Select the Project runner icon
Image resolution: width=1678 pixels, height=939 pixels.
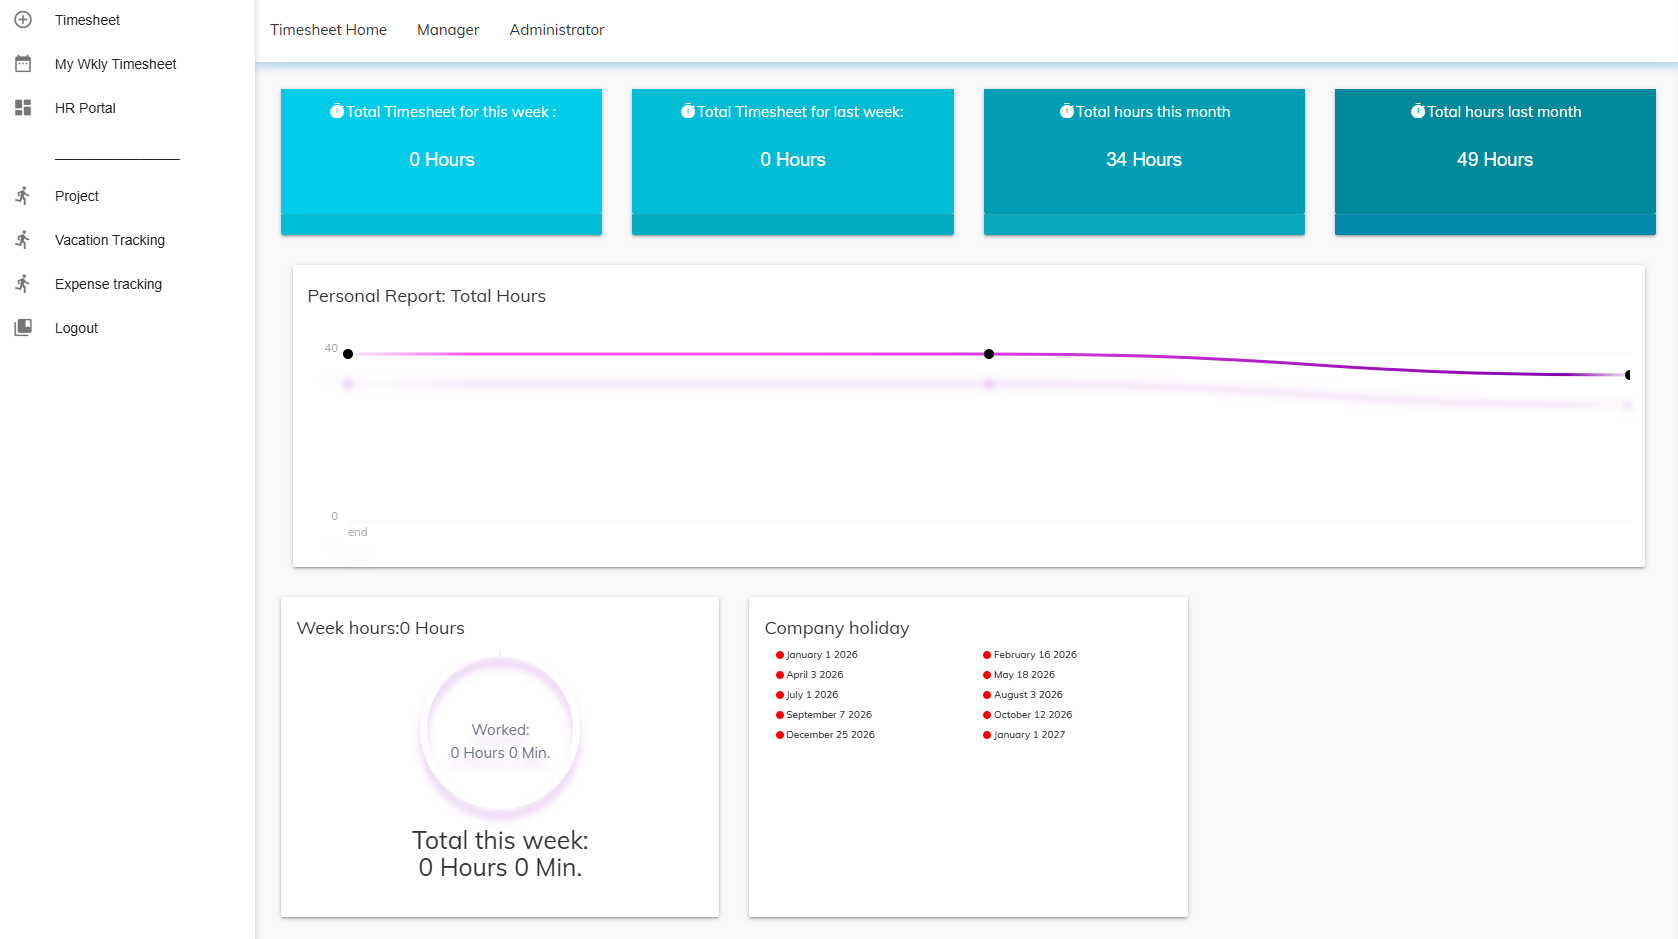23,195
